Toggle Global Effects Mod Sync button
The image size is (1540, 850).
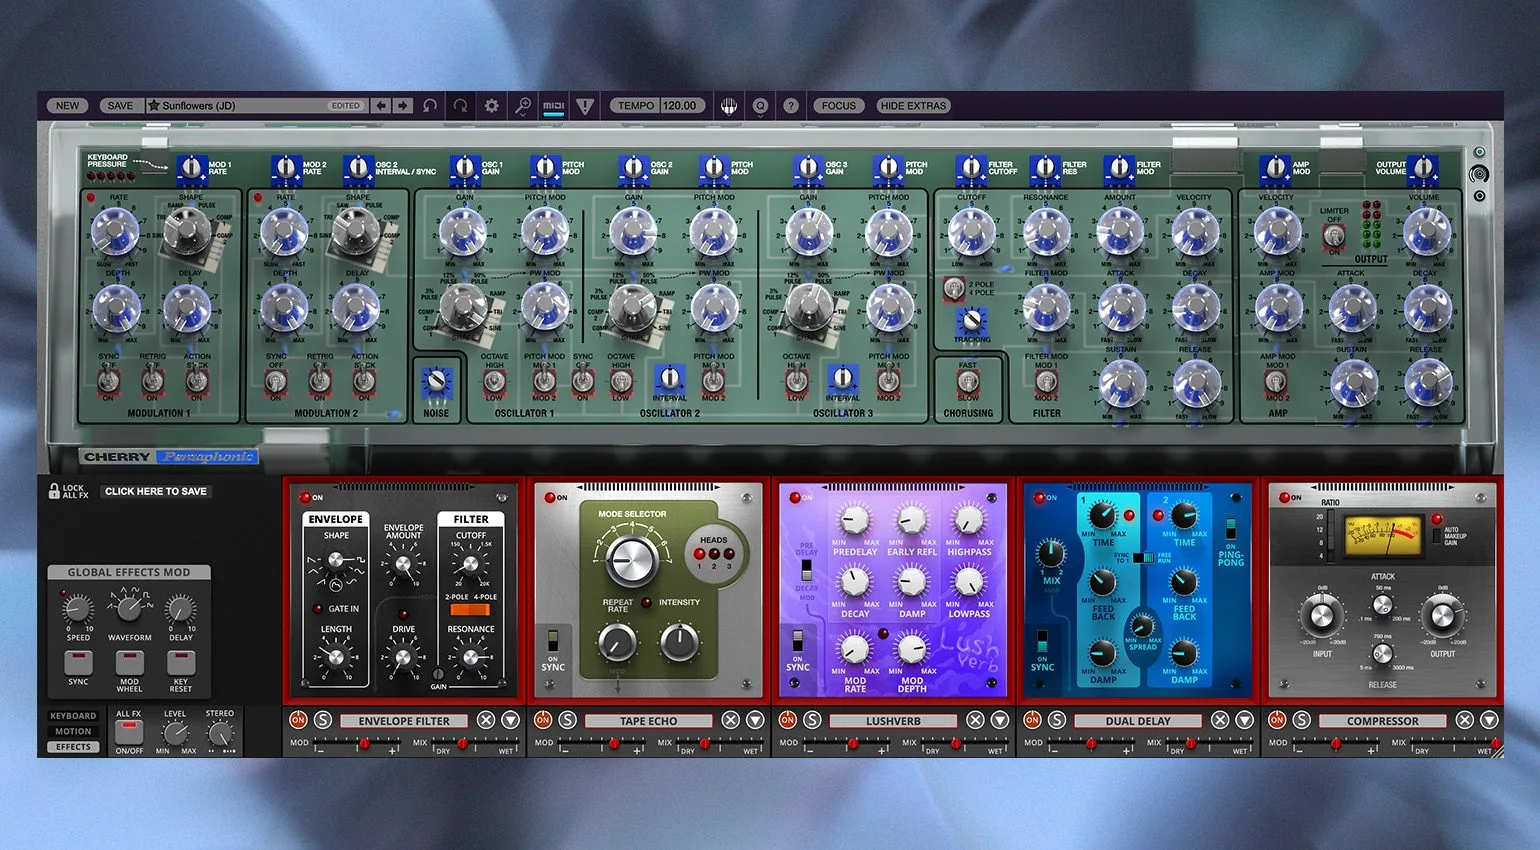pos(78,662)
